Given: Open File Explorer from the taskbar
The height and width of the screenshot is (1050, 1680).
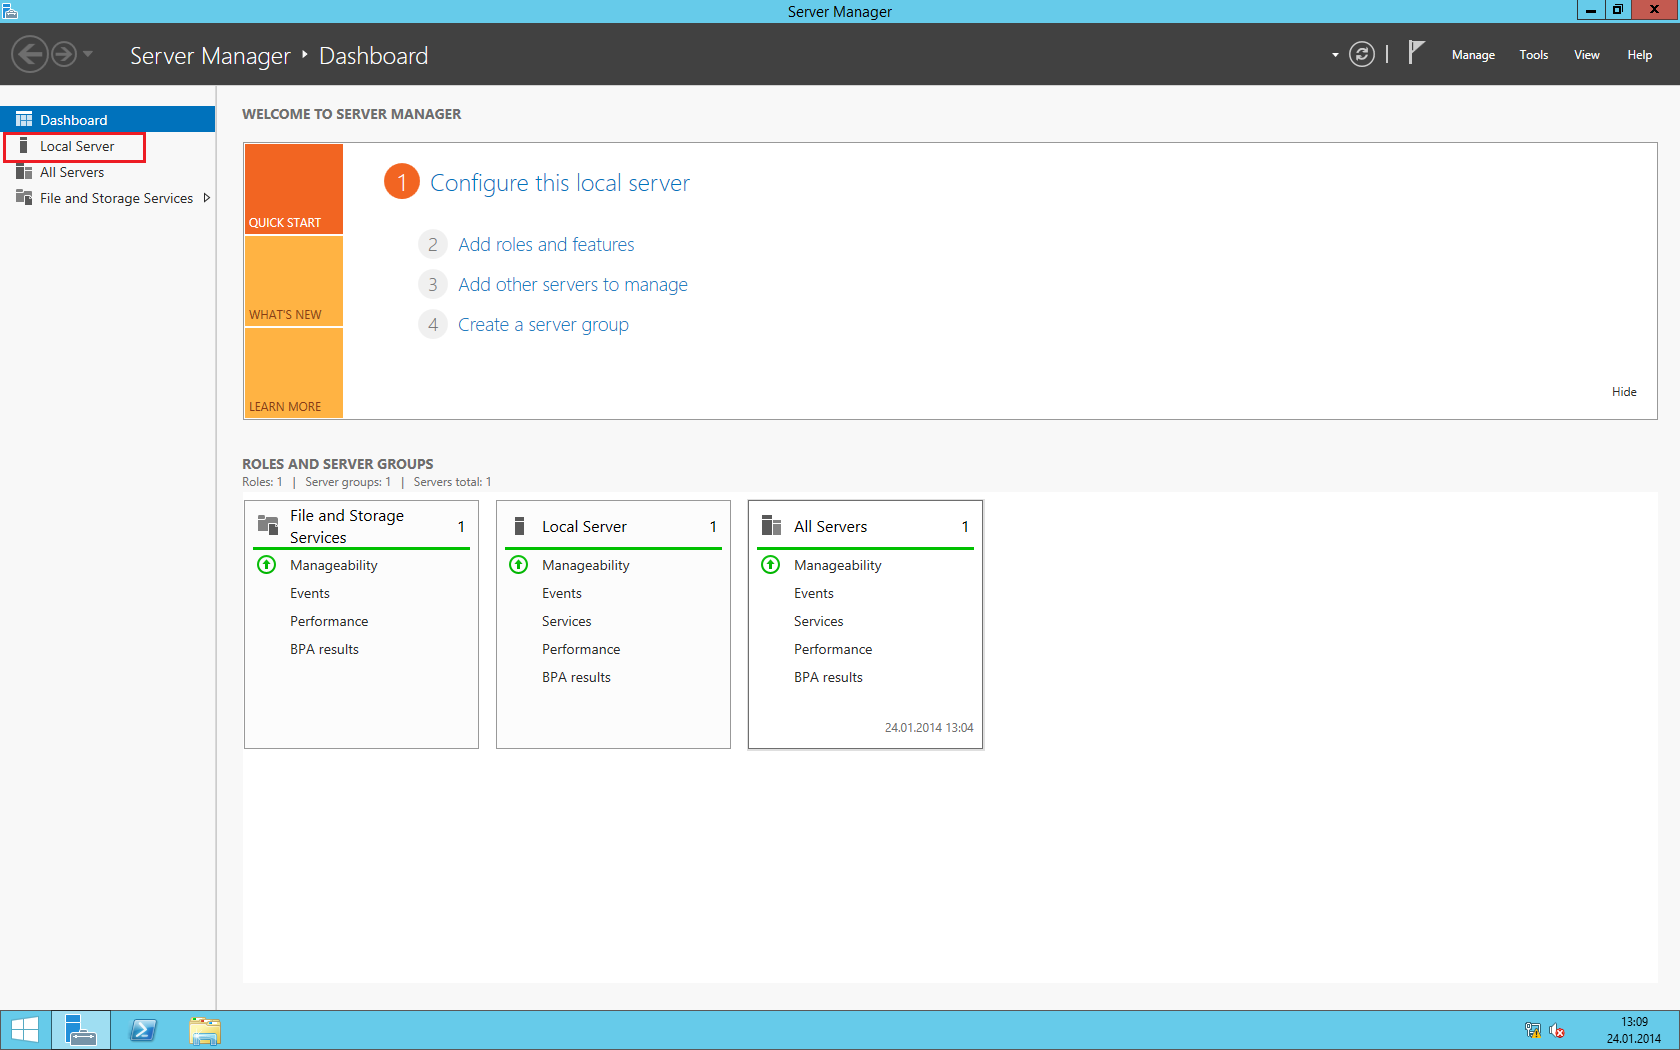Looking at the screenshot, I should [x=205, y=1030].
